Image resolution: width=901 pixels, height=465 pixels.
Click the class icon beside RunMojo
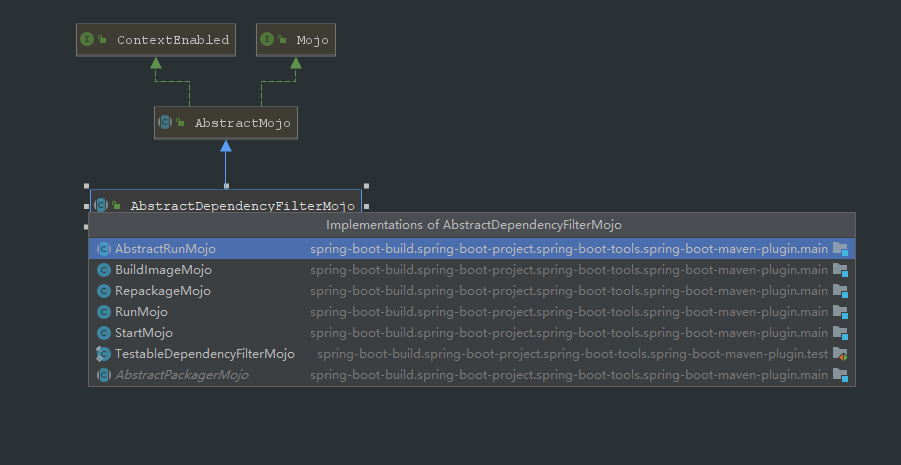click(103, 312)
